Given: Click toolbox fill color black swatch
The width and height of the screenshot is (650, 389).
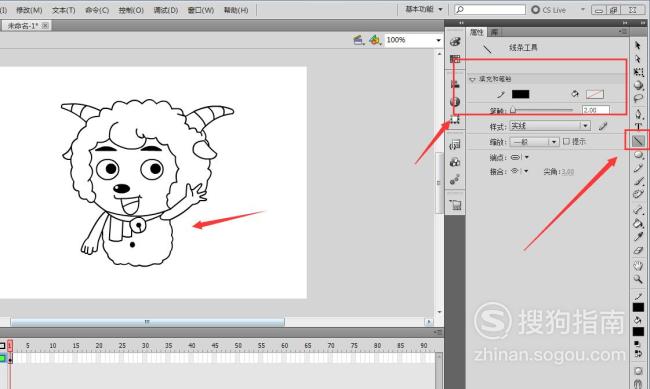Looking at the screenshot, I should [638, 332].
